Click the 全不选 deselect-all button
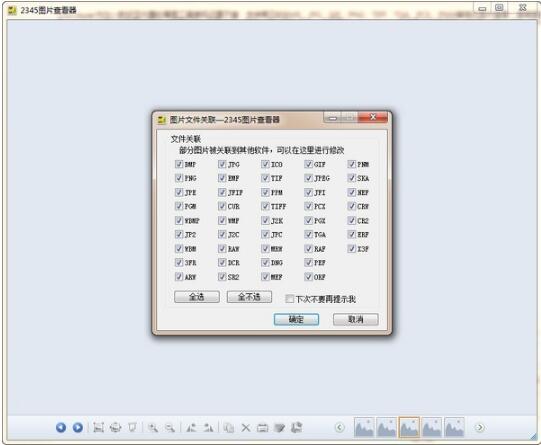The width and height of the screenshot is (541, 445). point(249,297)
